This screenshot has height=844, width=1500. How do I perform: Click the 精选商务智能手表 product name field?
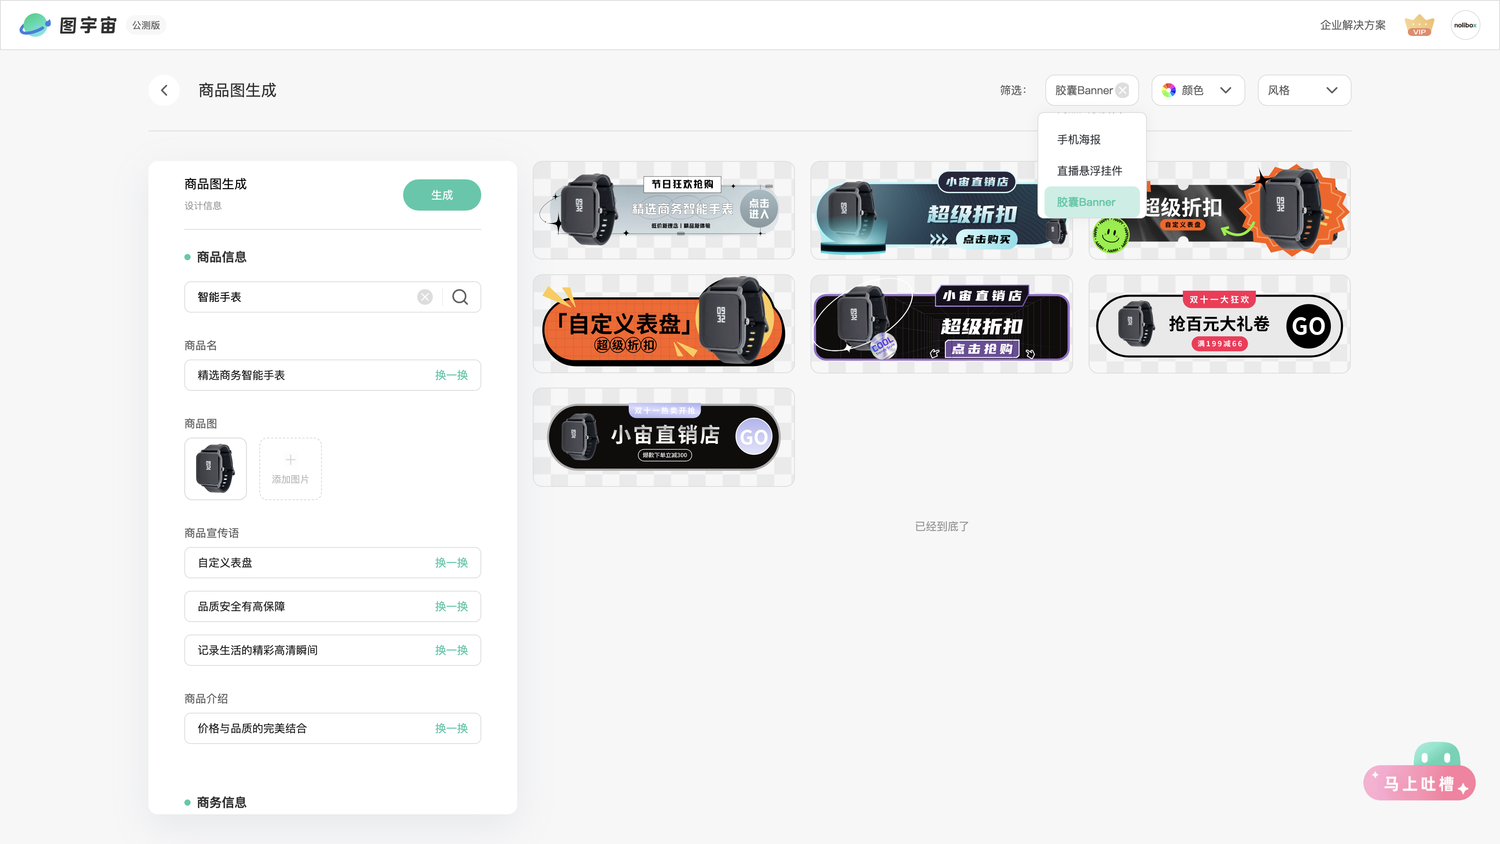pyautogui.click(x=332, y=375)
